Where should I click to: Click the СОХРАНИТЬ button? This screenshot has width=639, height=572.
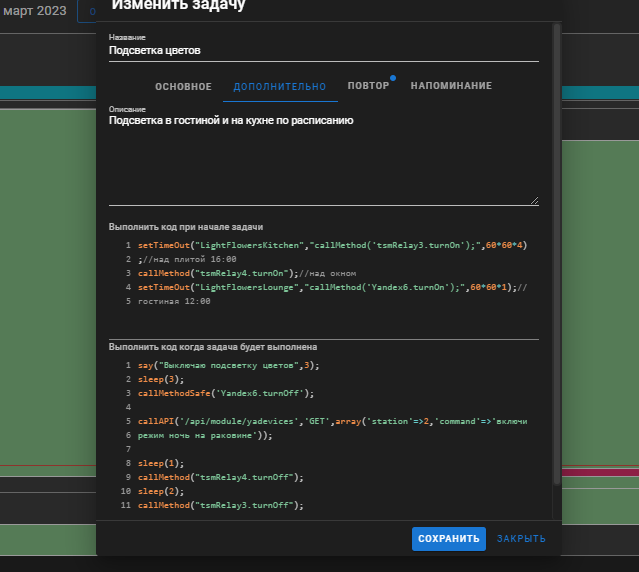pos(449,539)
